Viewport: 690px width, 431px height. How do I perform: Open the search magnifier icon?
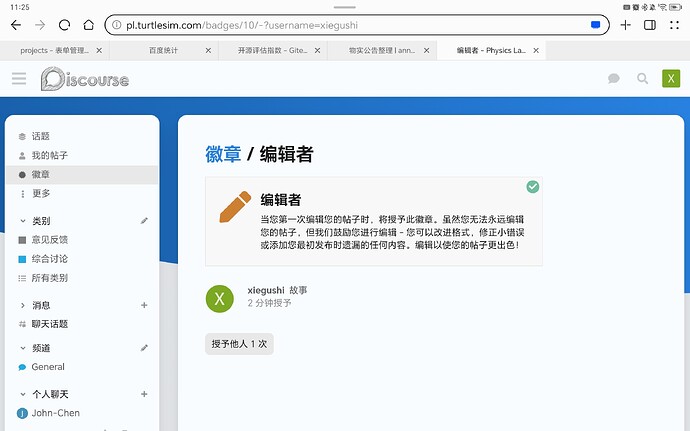642,79
